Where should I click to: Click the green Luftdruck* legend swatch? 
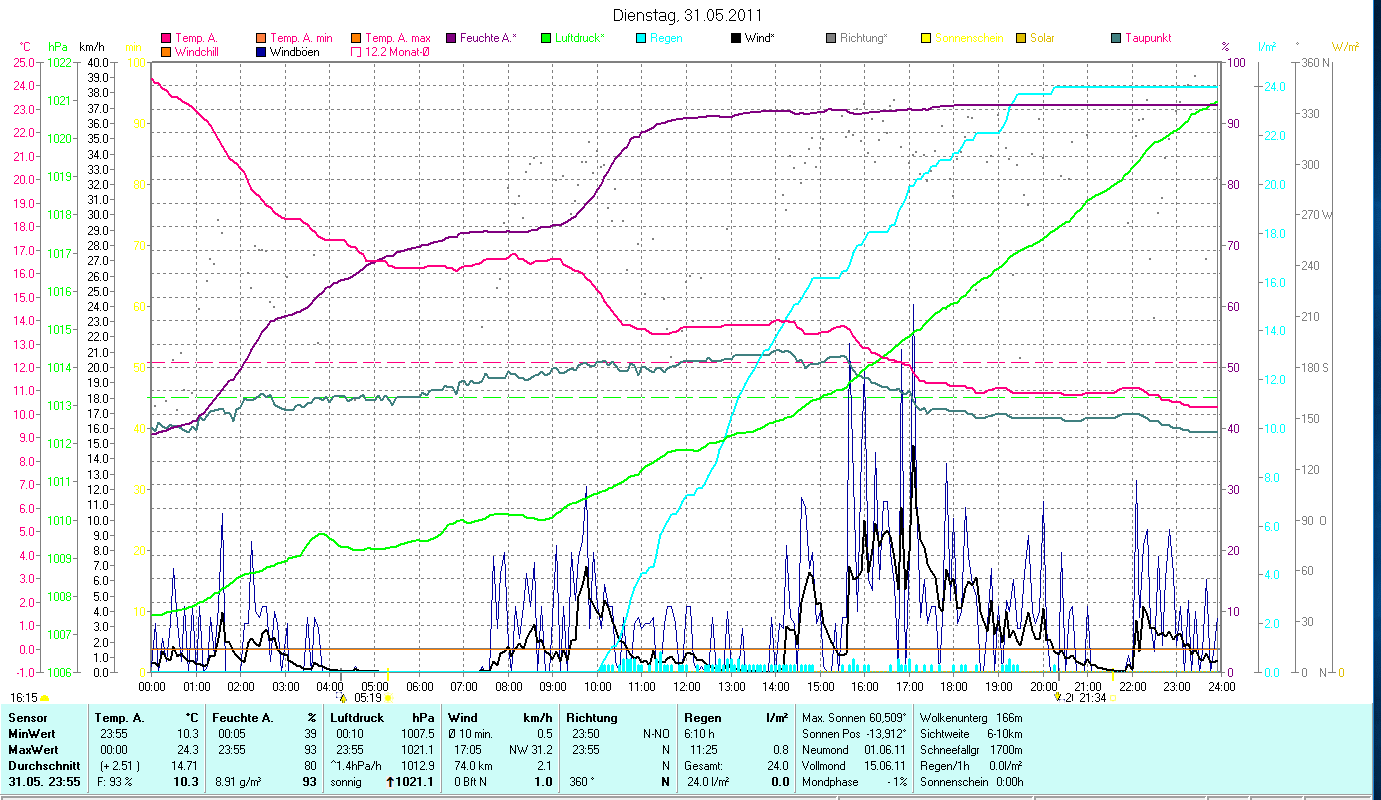545,38
